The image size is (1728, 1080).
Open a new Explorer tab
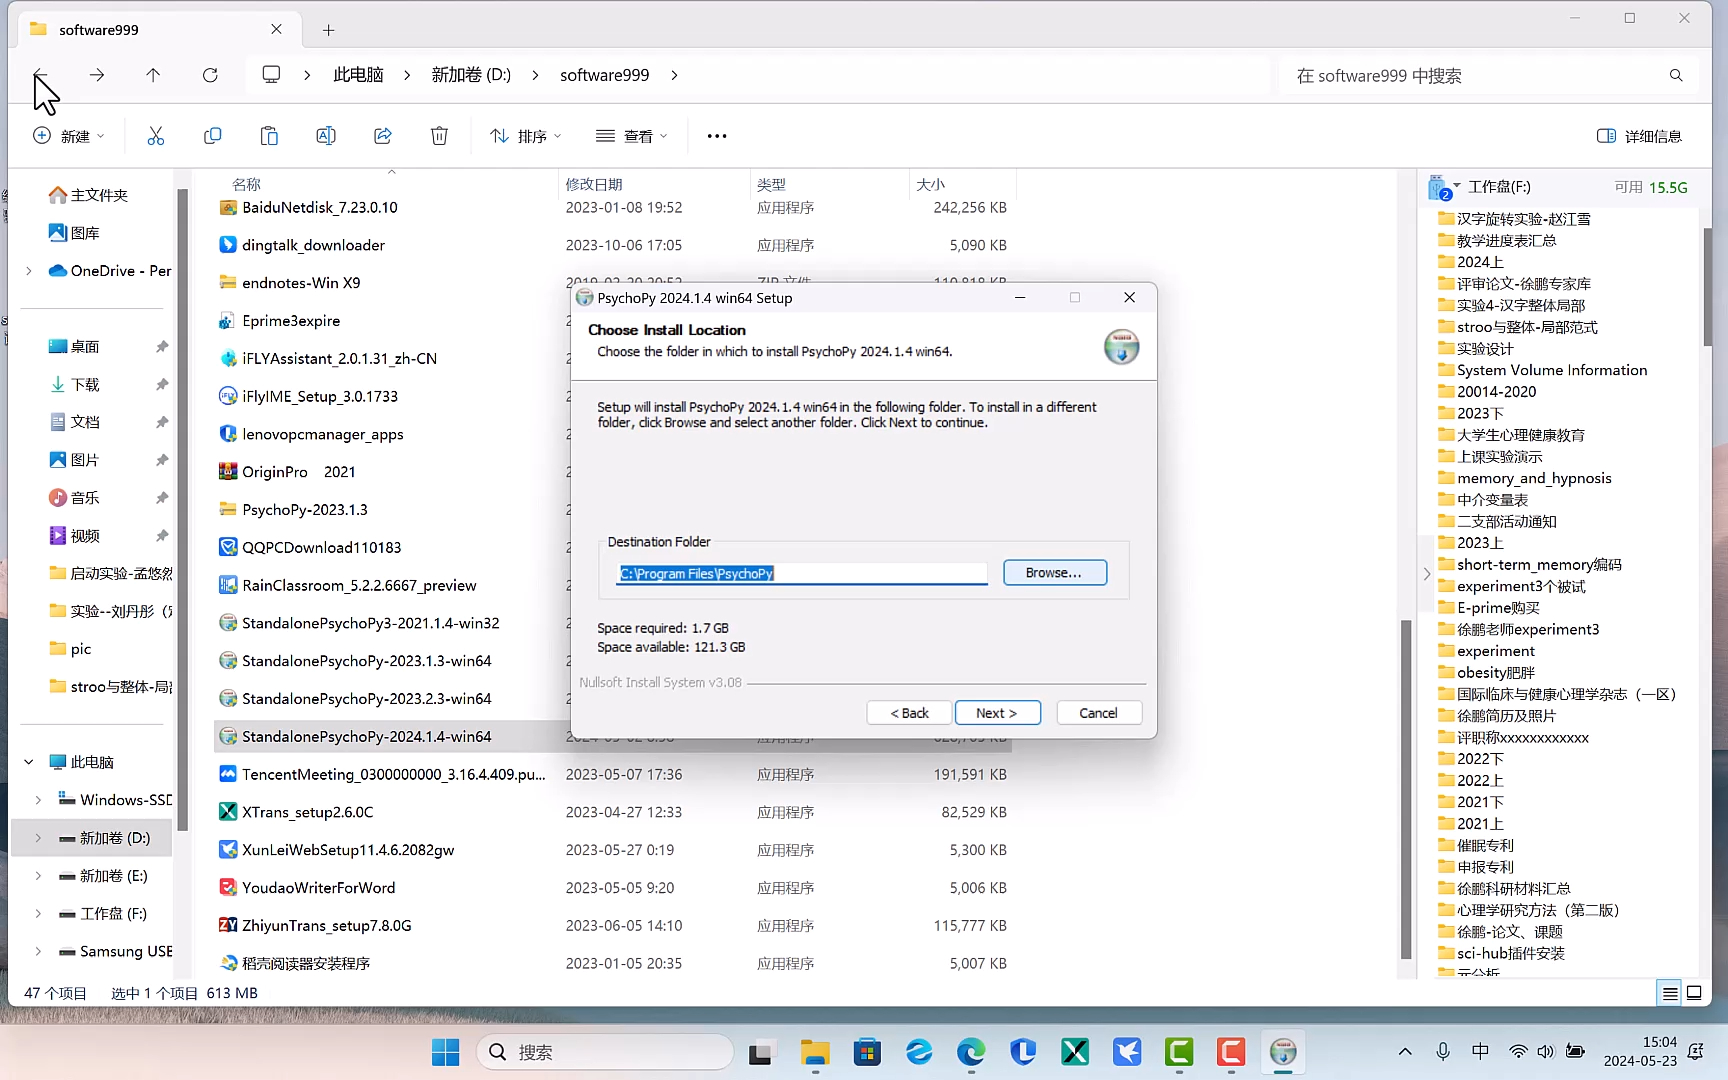tap(328, 30)
